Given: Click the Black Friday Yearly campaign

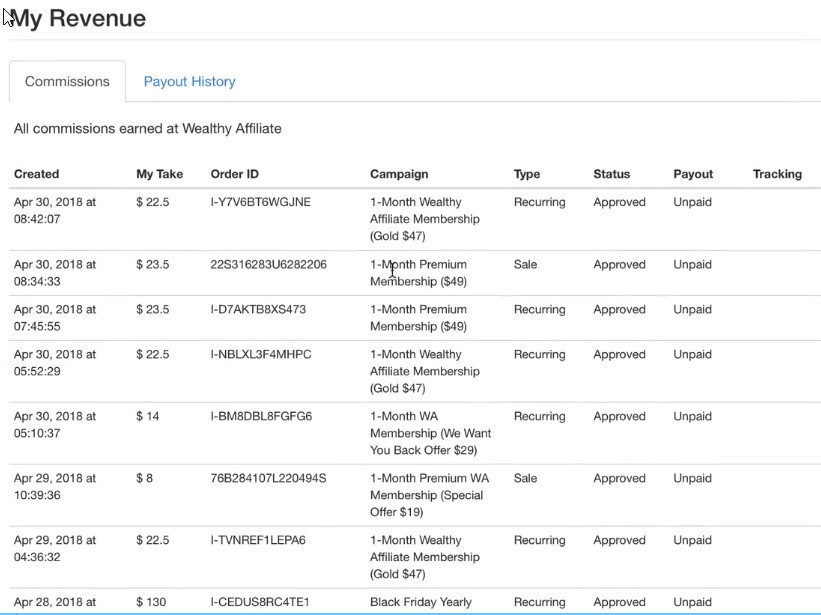Looking at the screenshot, I should pos(421,602).
